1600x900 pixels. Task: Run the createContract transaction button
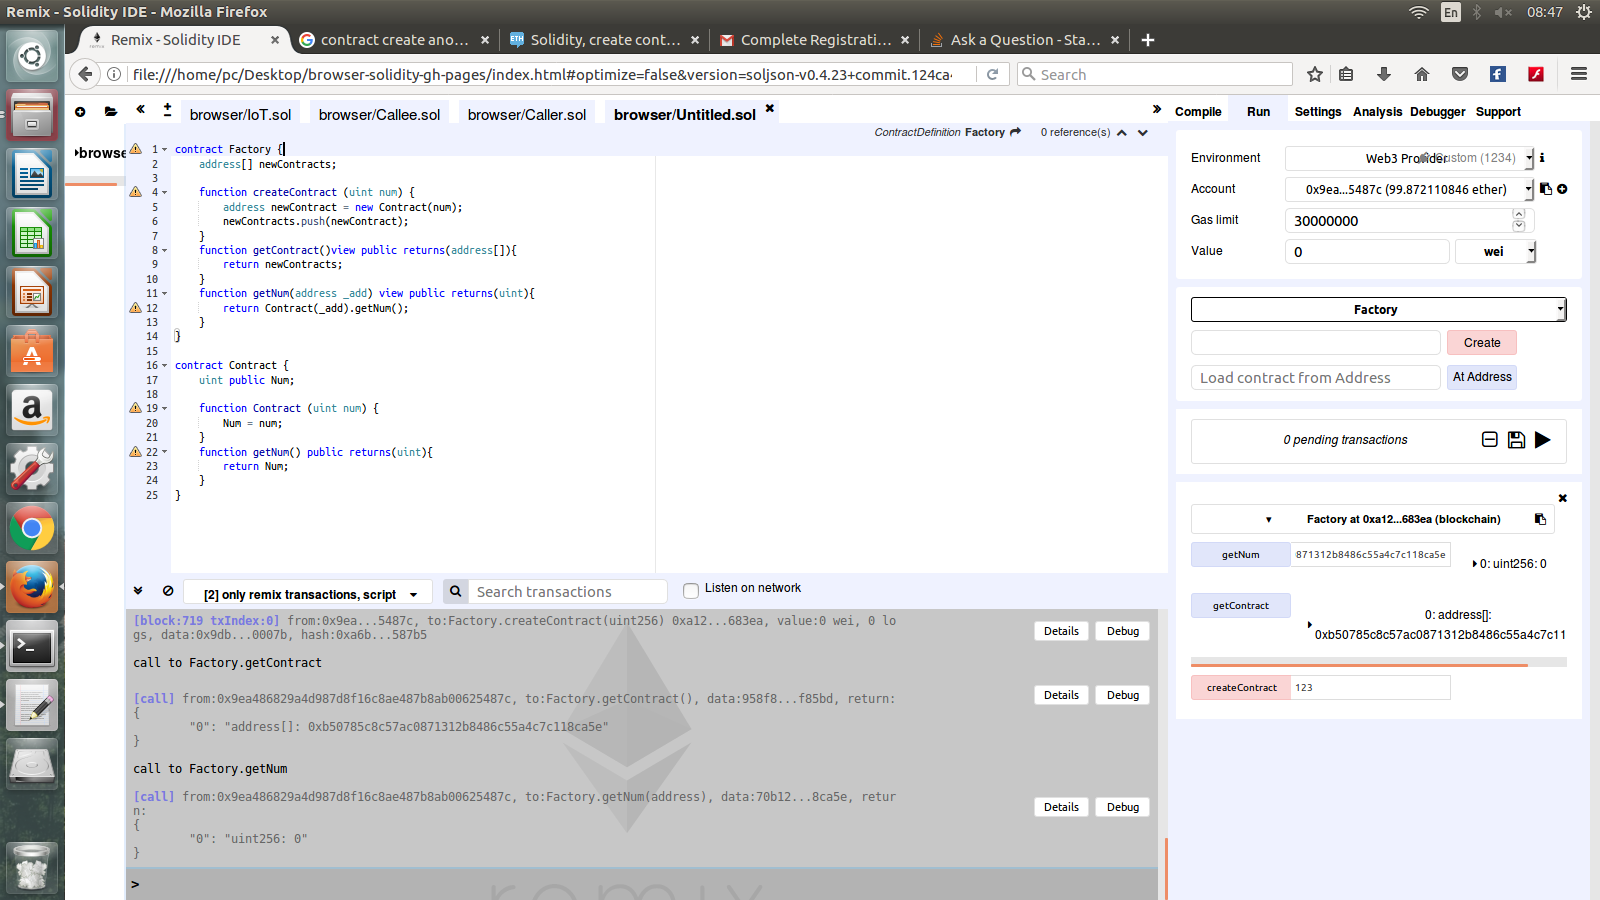point(1241,688)
